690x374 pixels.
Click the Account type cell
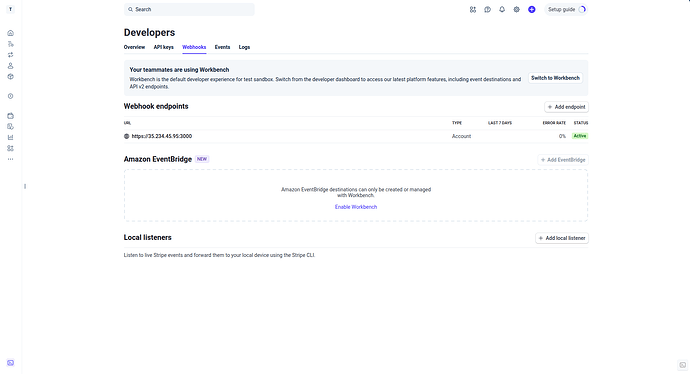tap(461, 136)
